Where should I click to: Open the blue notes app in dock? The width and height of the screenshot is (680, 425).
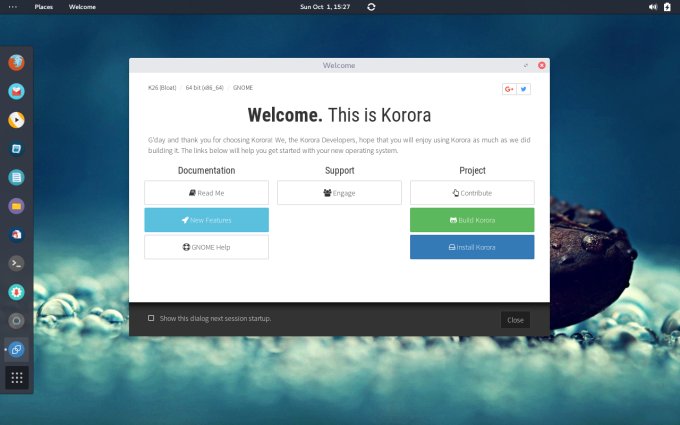[x=16, y=149]
